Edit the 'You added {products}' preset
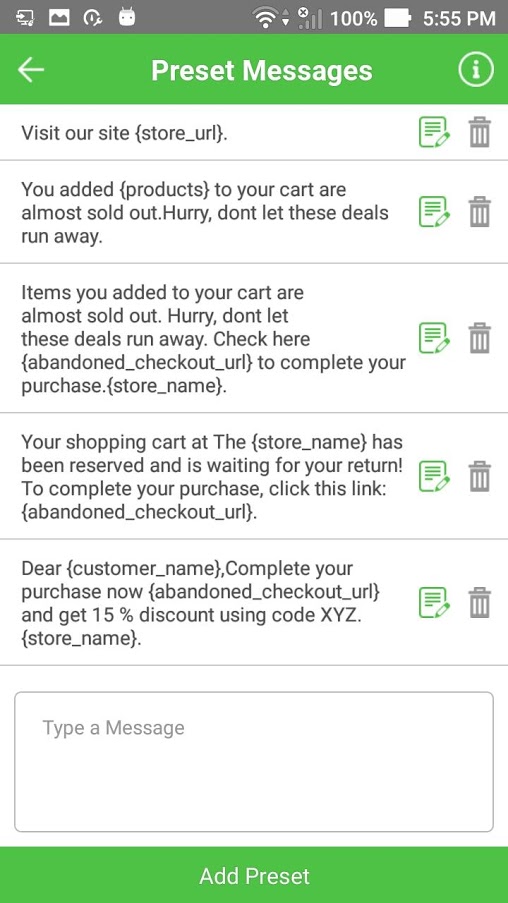The image size is (508, 903). click(x=434, y=212)
